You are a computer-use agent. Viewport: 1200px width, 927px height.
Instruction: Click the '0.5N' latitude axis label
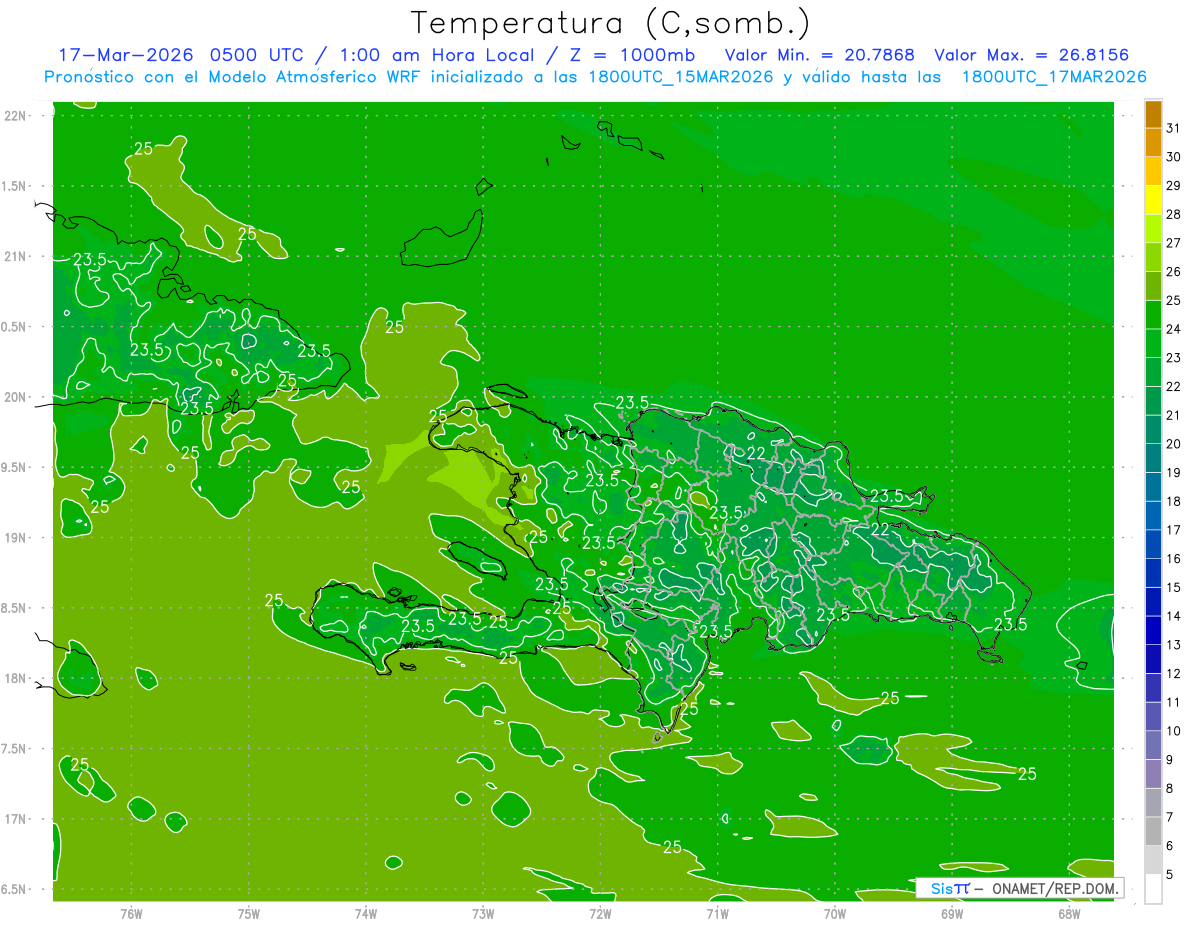15,327
